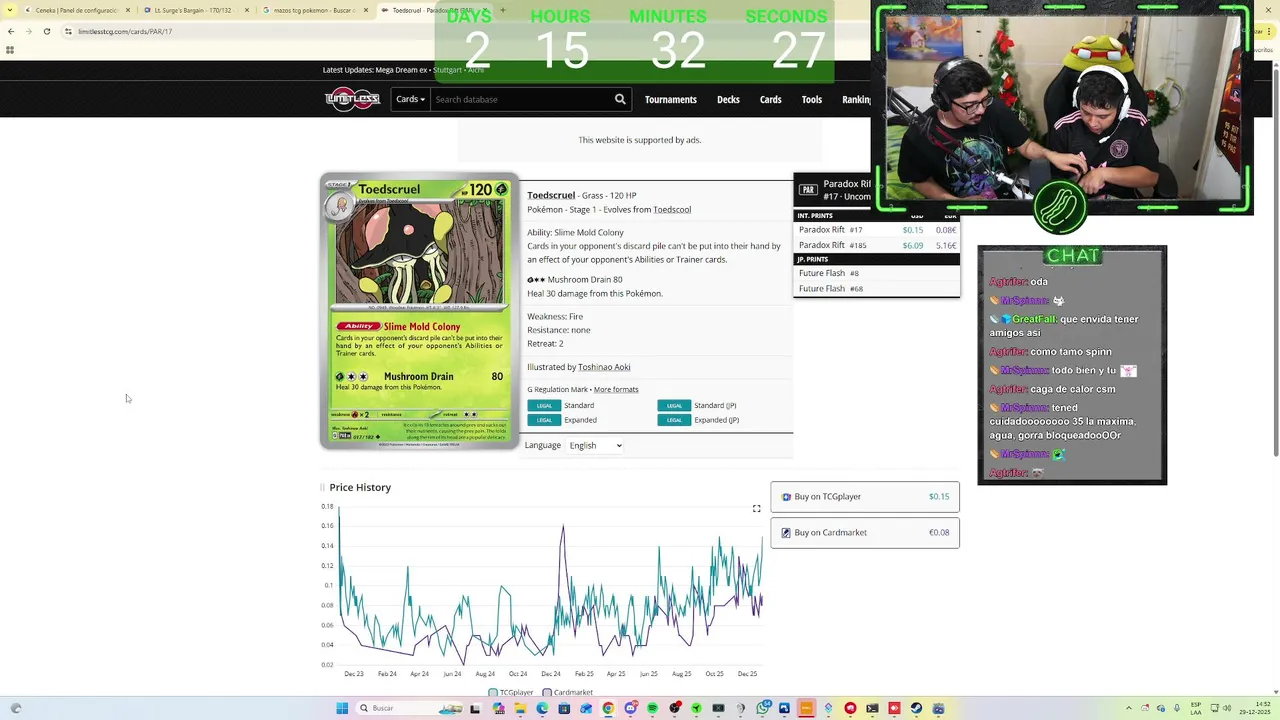Open the Toedscool evolves-from link
The image size is (1280, 720).
[672, 209]
